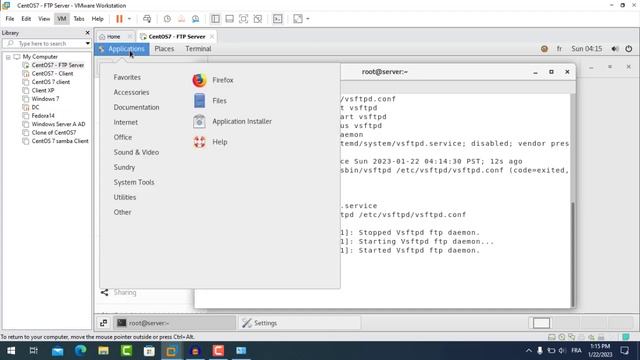Open the GNOME Places menu
The width and height of the screenshot is (640, 360).
[x=164, y=49]
